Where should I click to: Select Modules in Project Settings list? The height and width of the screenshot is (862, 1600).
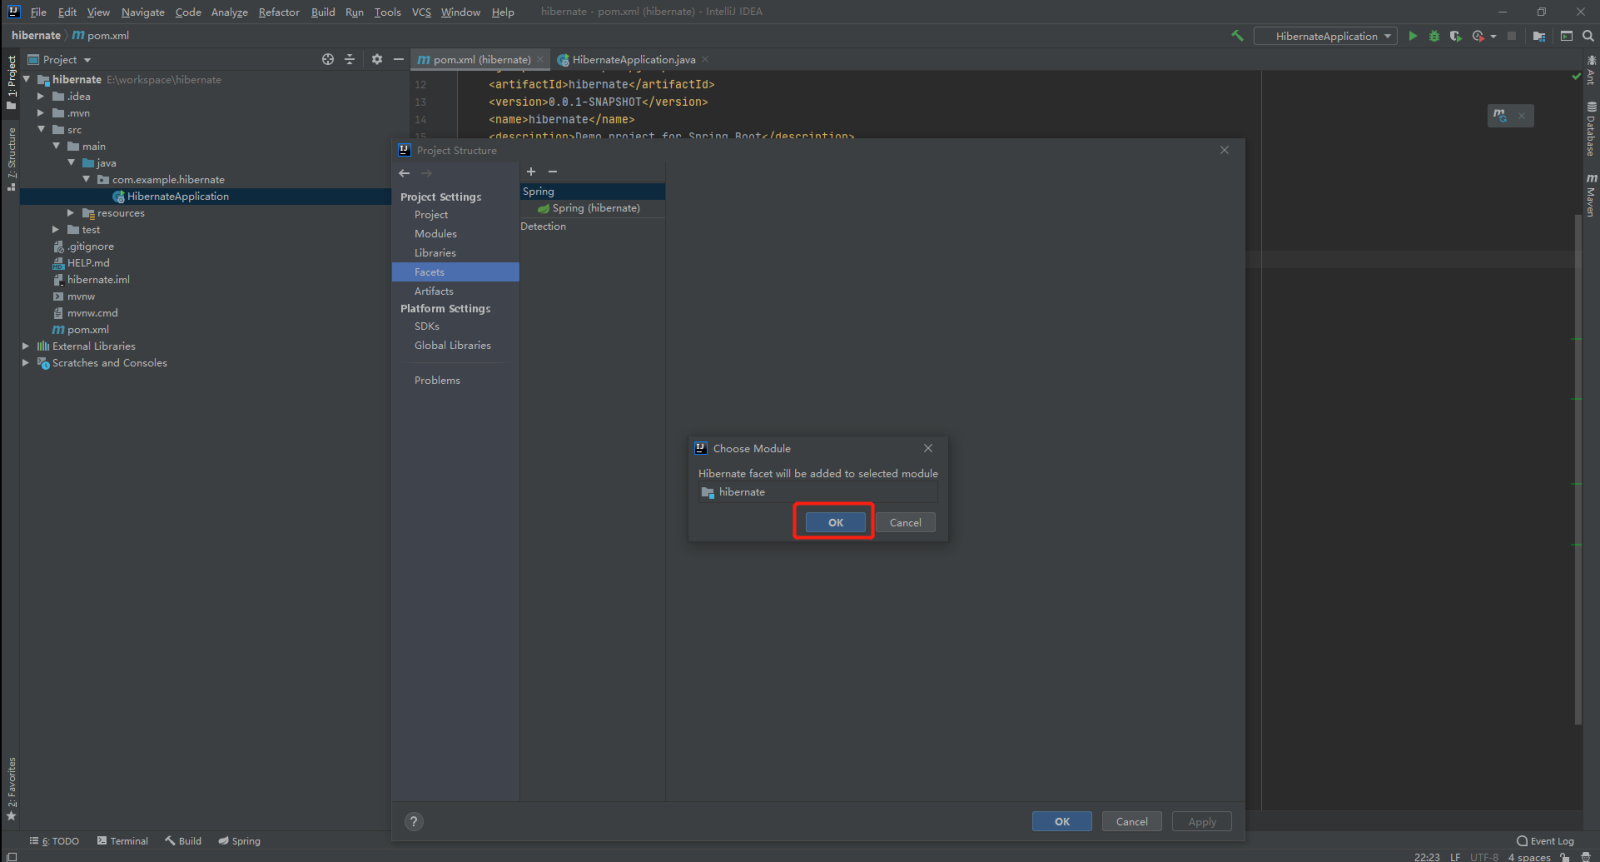(435, 234)
